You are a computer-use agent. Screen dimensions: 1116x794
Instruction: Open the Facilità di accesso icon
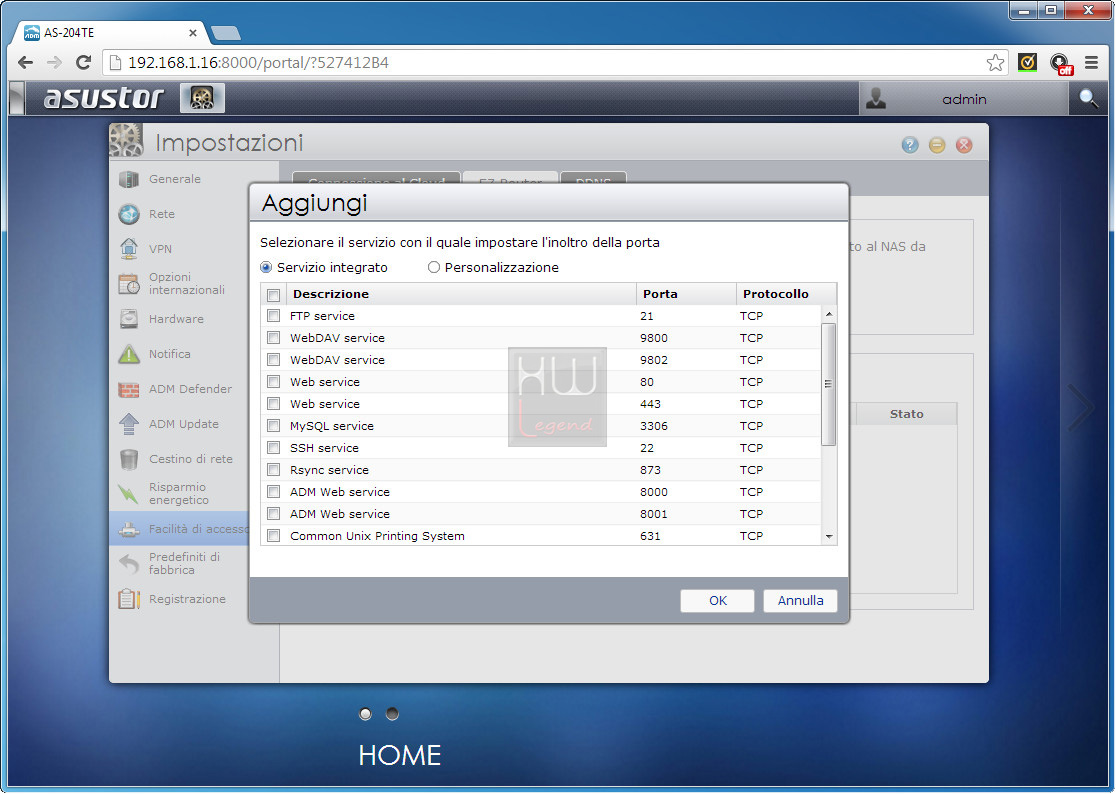tap(129, 529)
